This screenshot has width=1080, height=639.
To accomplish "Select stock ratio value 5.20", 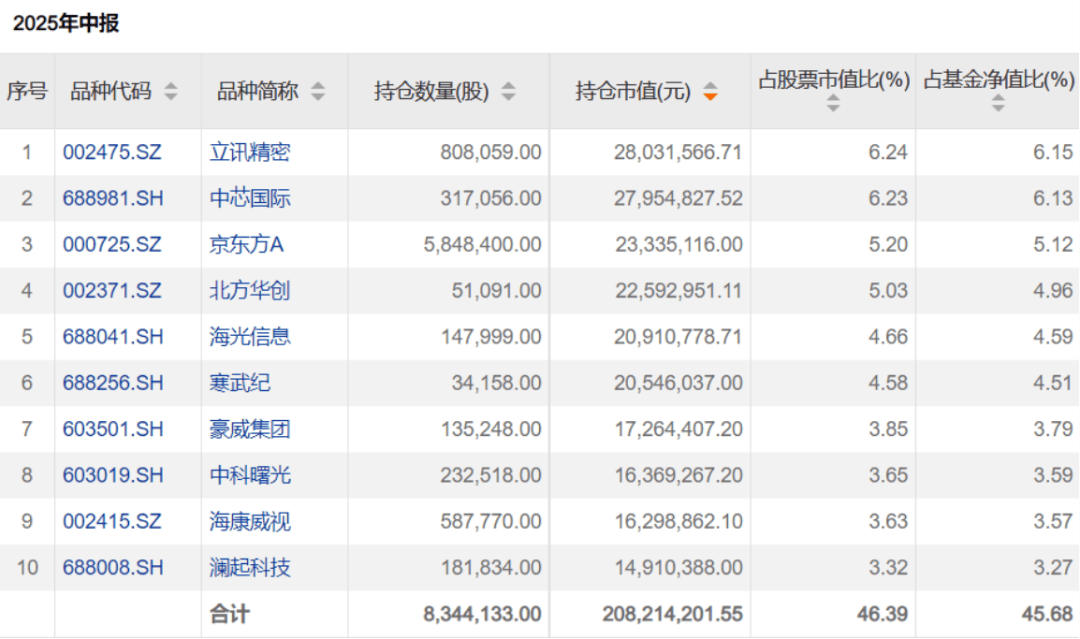I will [x=888, y=244].
